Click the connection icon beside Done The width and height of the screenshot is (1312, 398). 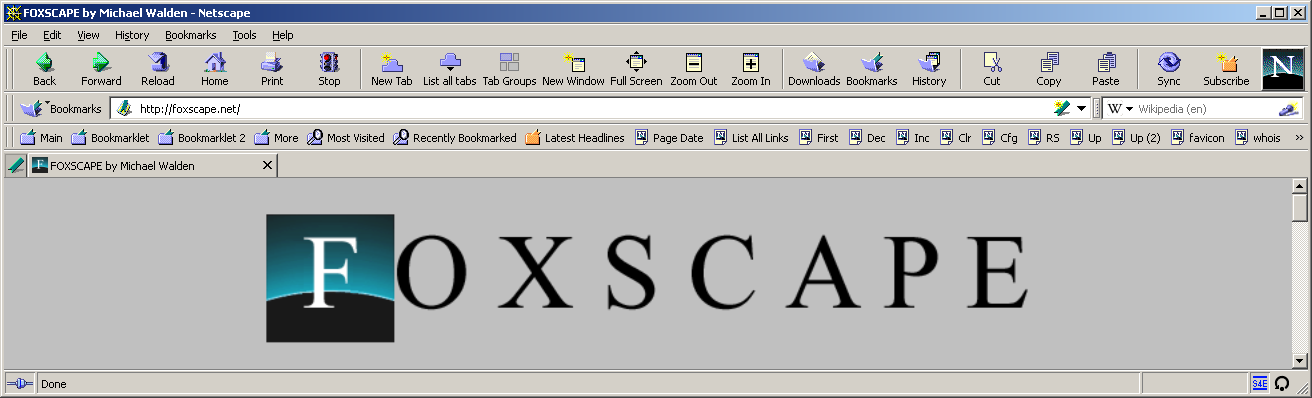20,384
